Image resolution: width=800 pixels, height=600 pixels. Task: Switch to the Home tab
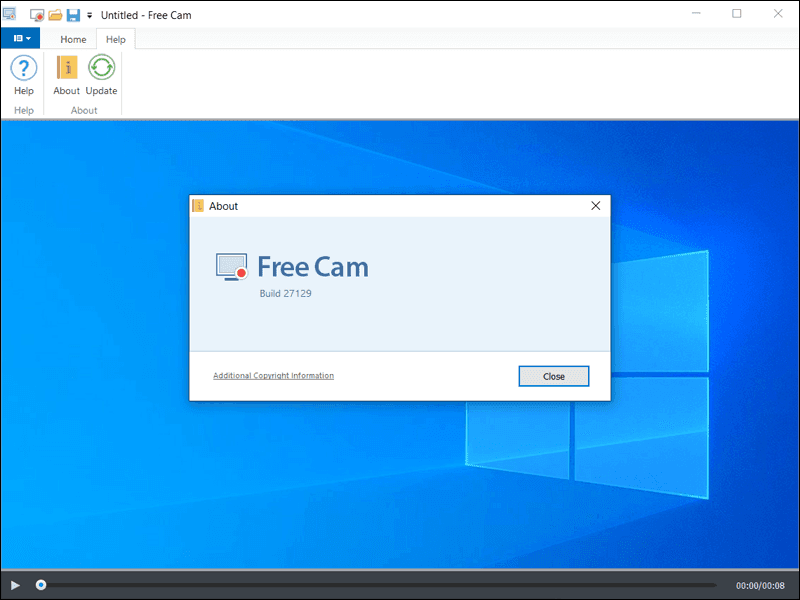[73, 39]
